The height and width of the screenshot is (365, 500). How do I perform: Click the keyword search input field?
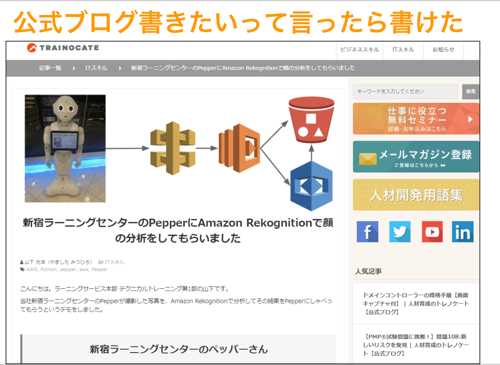tap(405, 91)
